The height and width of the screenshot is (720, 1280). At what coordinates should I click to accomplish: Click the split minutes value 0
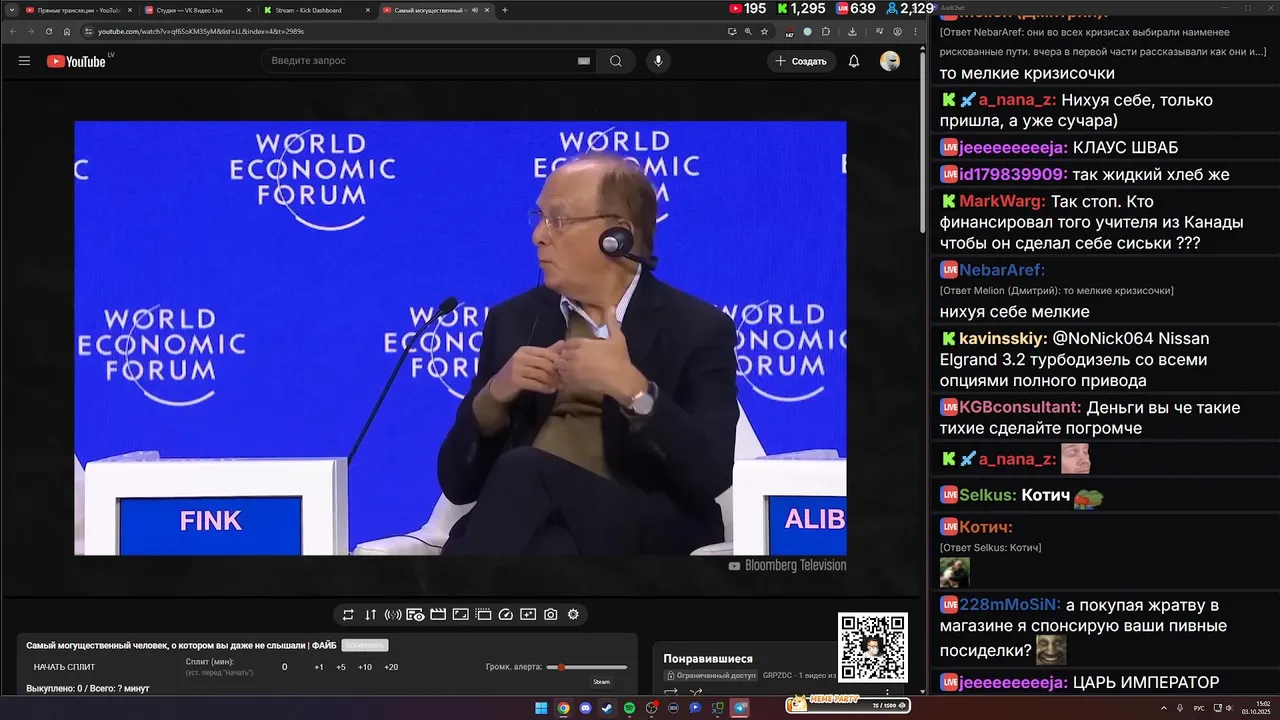click(x=284, y=667)
